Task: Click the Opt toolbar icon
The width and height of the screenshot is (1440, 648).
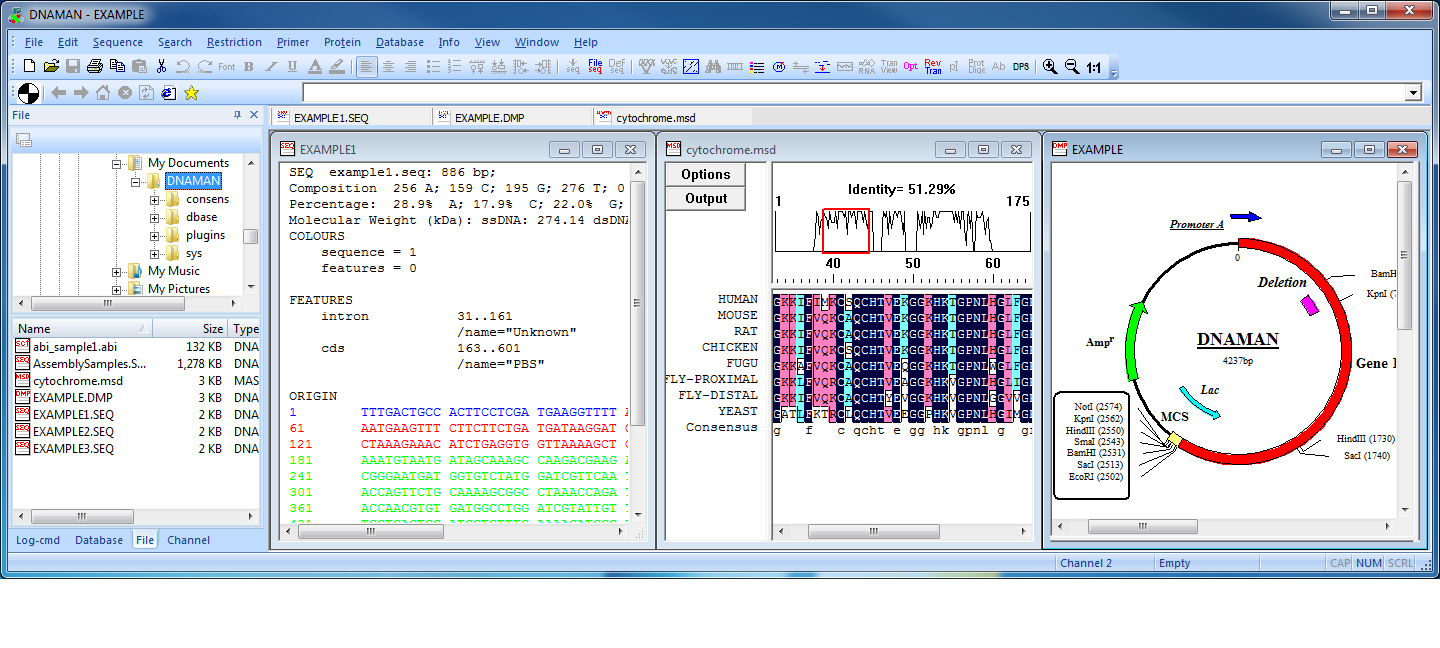Action: pyautogui.click(x=910, y=67)
